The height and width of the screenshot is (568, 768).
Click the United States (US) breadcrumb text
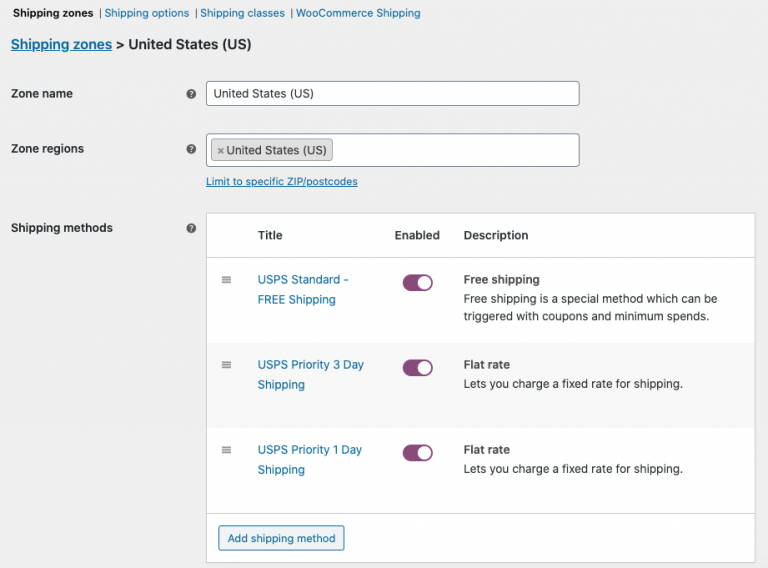point(190,45)
